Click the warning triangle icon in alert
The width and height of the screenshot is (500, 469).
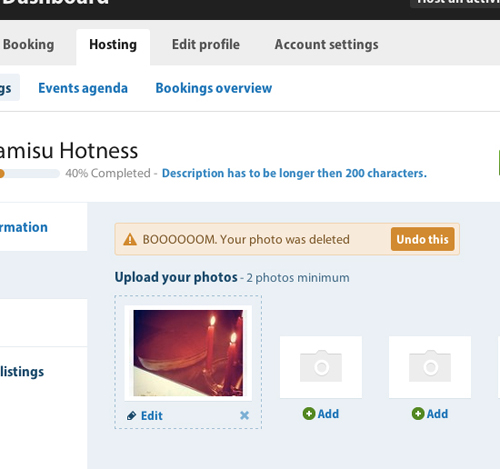click(130, 239)
